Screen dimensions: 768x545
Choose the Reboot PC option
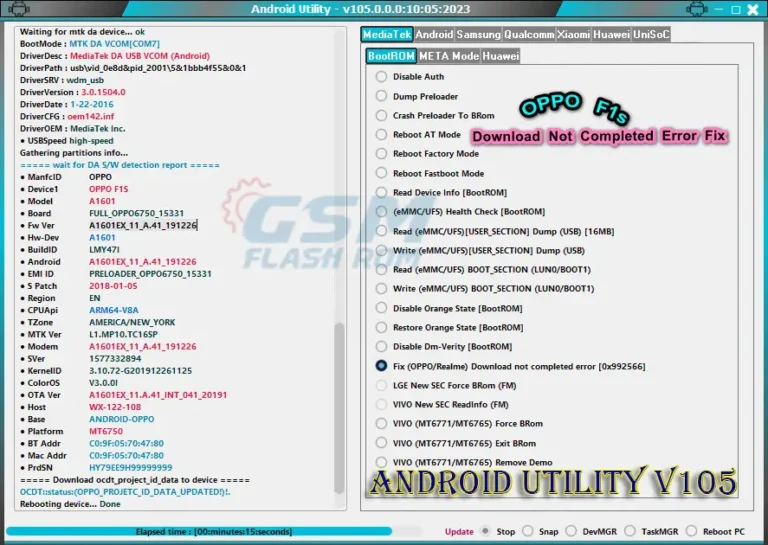pyautogui.click(x=695, y=532)
